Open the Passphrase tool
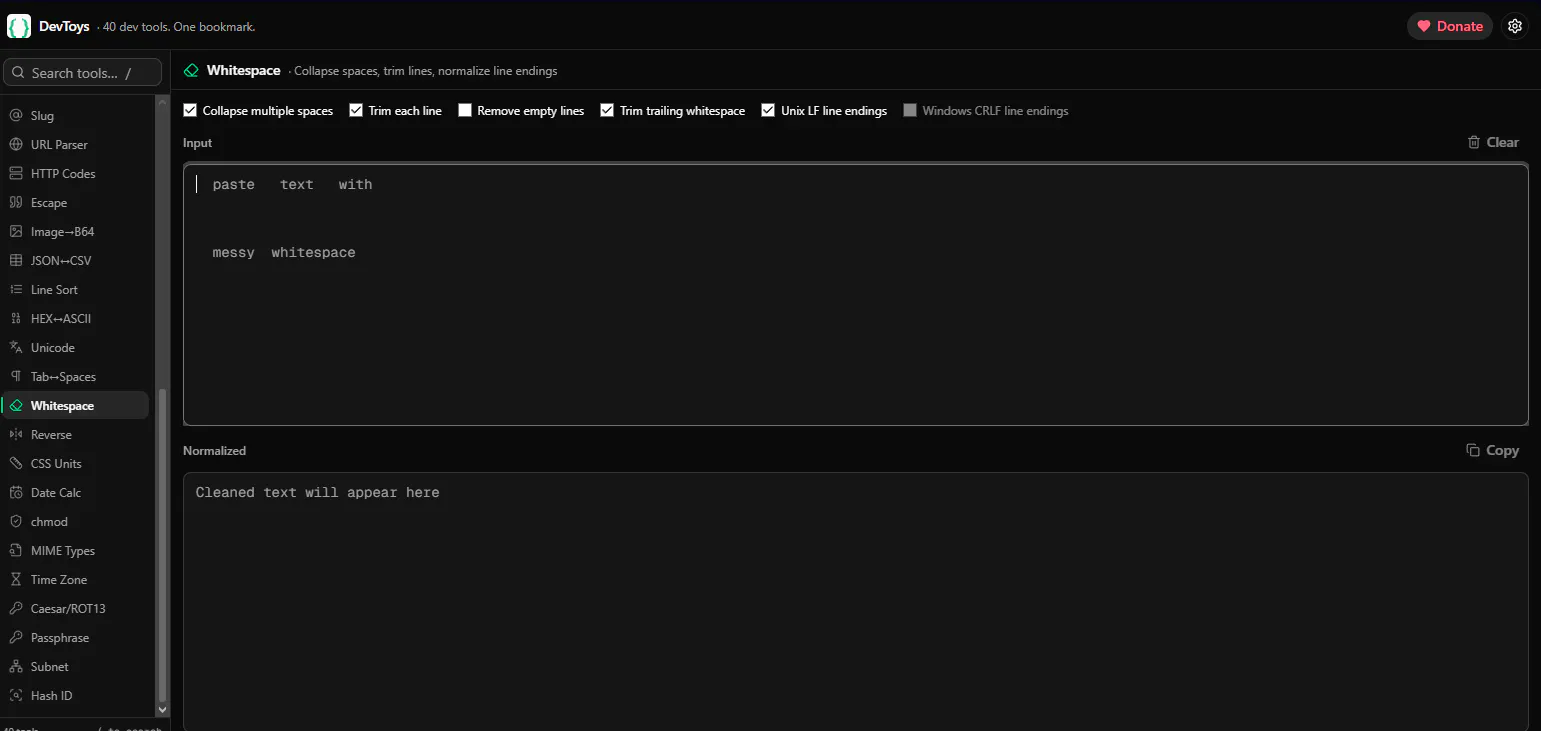The height and width of the screenshot is (731, 1541). pos(75,638)
